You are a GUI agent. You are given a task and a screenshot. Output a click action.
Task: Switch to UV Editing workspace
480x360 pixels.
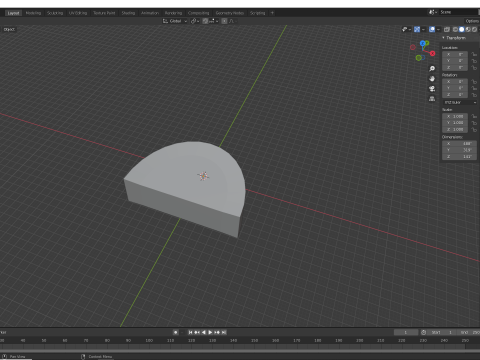pyautogui.click(x=78, y=13)
